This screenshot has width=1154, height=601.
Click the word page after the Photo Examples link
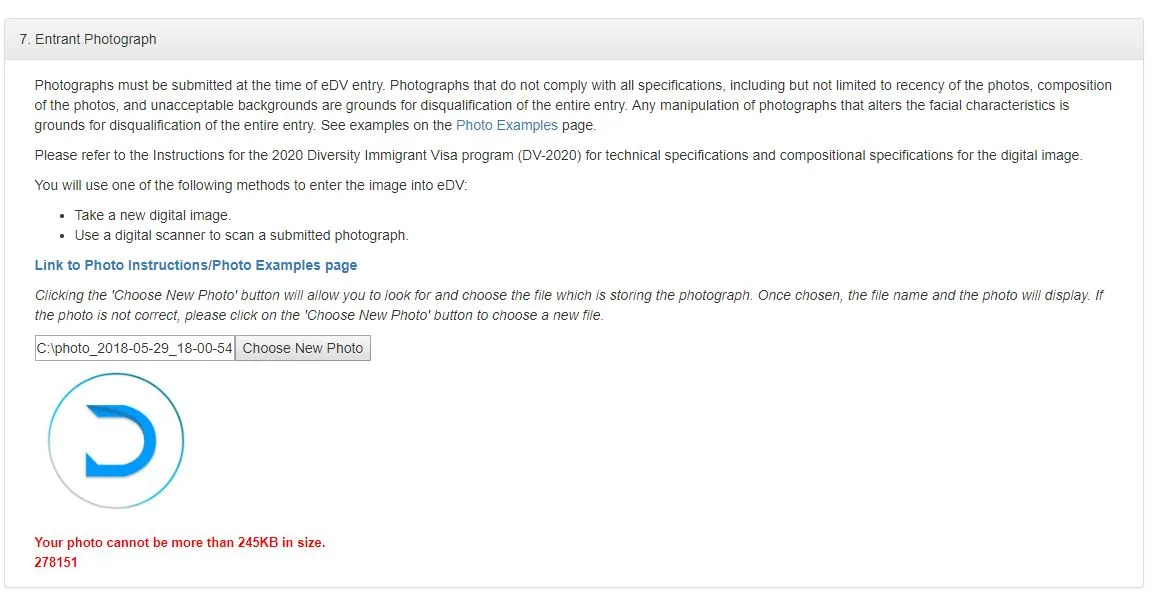coord(577,126)
